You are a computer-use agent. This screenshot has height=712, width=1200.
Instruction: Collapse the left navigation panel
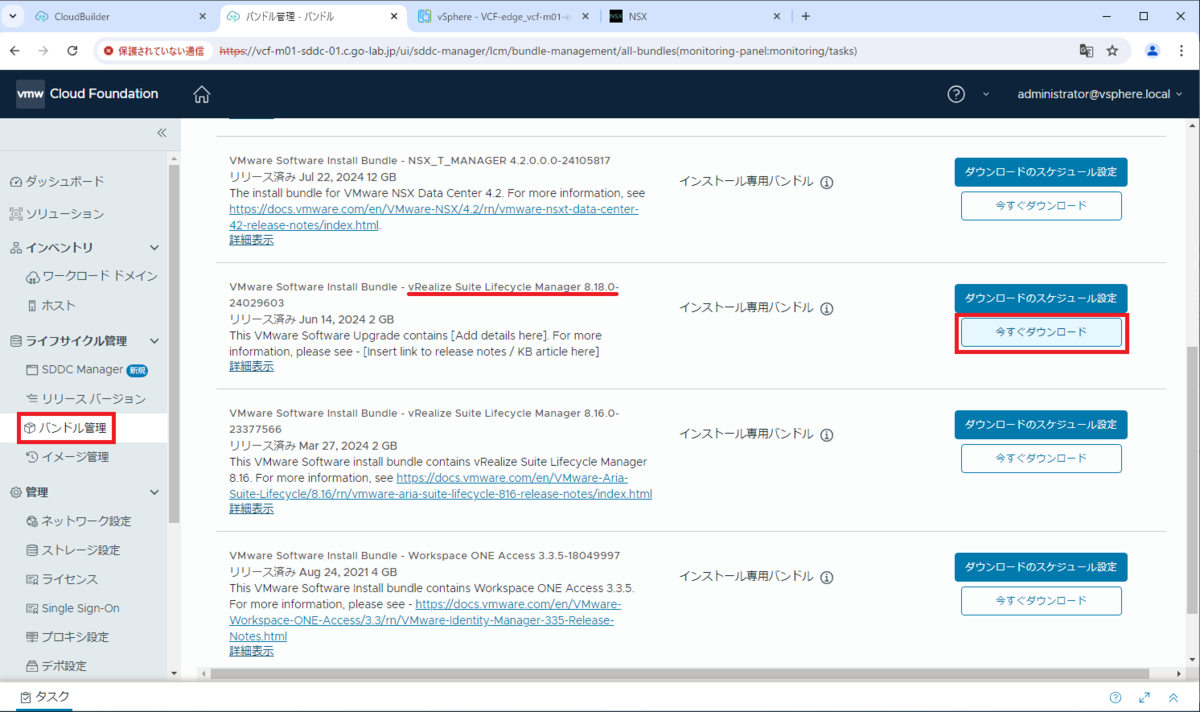pyautogui.click(x=161, y=133)
